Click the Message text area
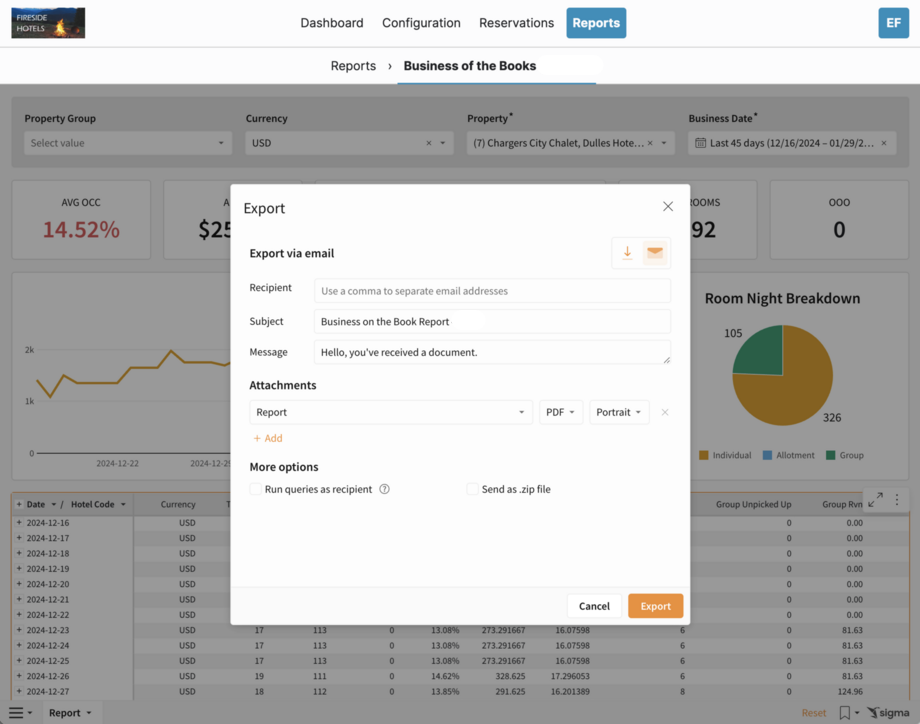The width and height of the screenshot is (920, 724). (492, 352)
